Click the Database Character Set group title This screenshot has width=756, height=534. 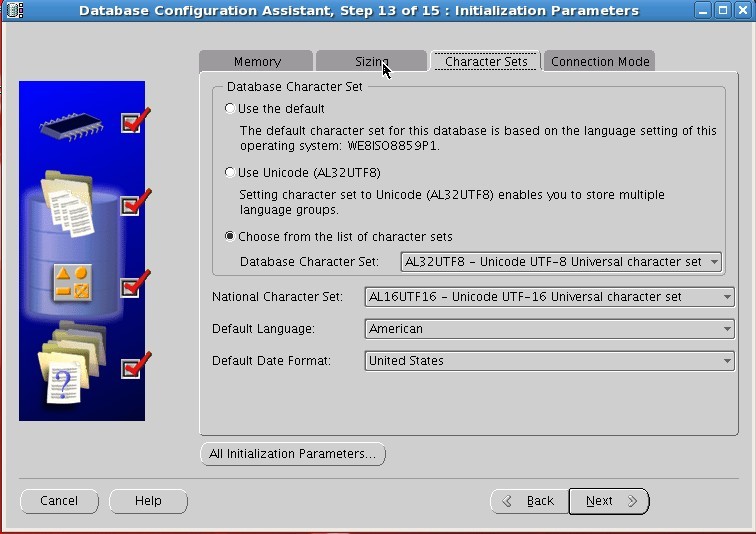point(295,87)
